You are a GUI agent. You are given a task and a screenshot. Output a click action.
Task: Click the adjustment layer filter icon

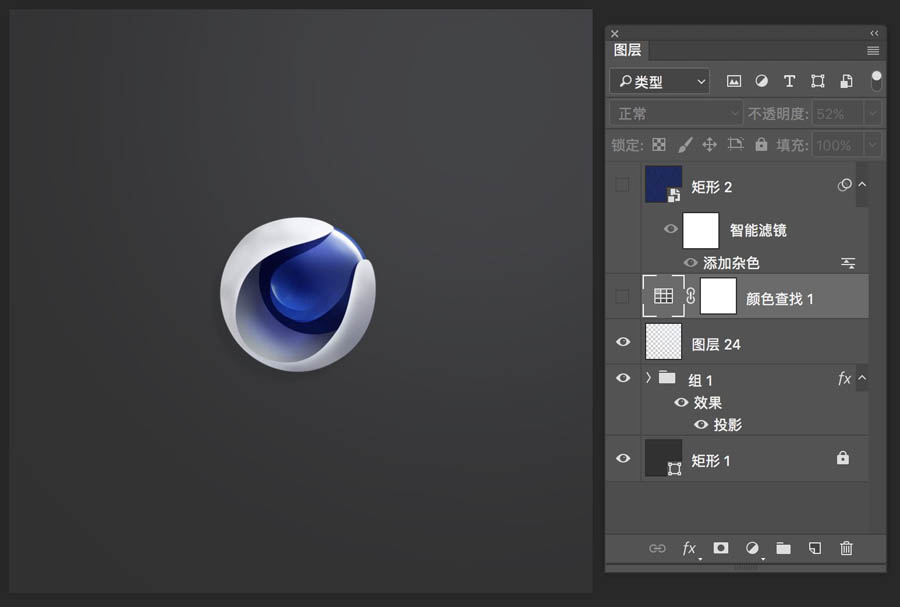pos(761,81)
